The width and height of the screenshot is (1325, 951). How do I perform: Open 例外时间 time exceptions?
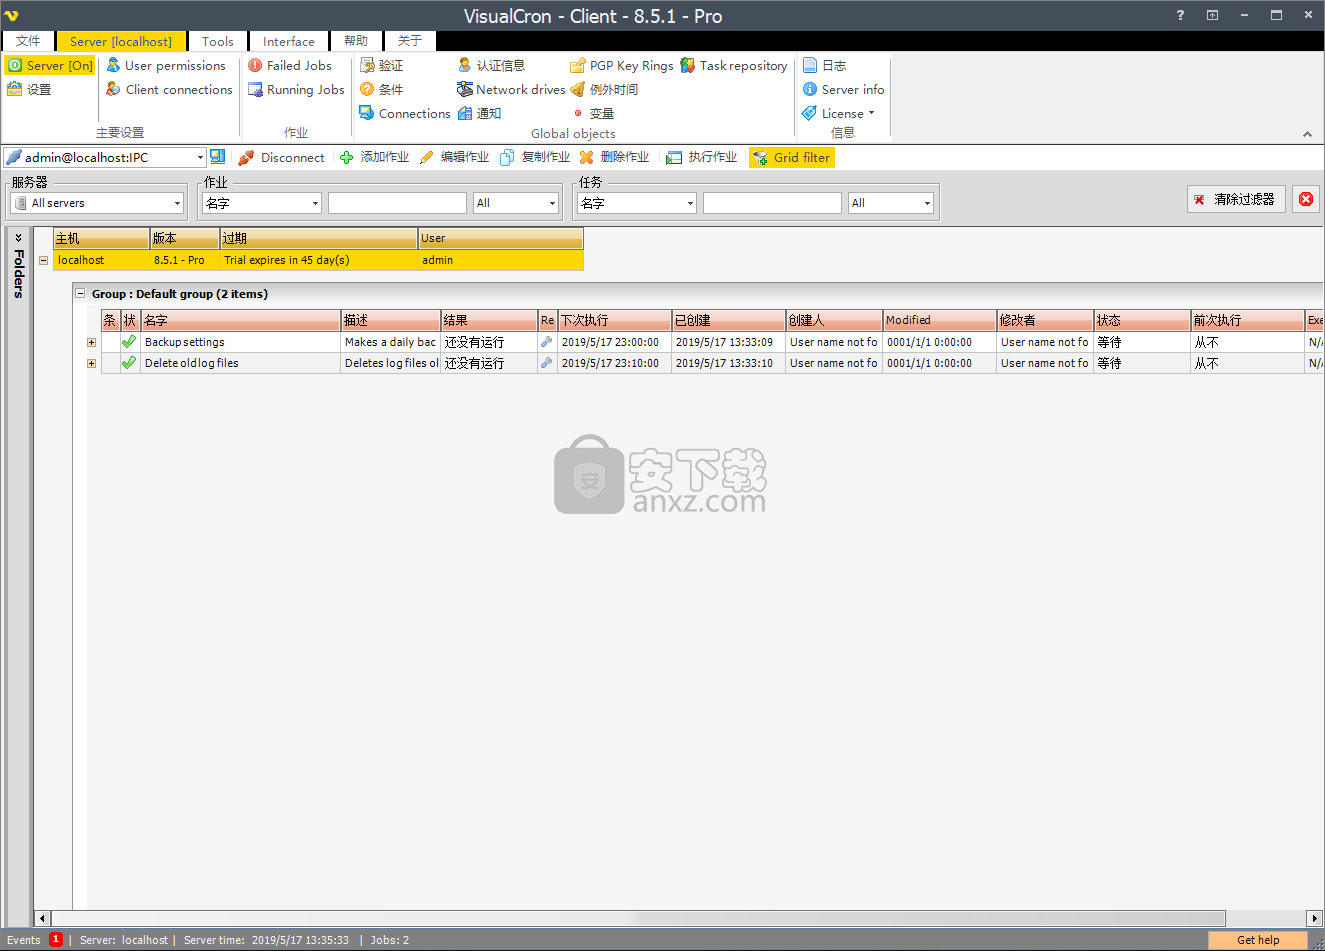point(604,89)
